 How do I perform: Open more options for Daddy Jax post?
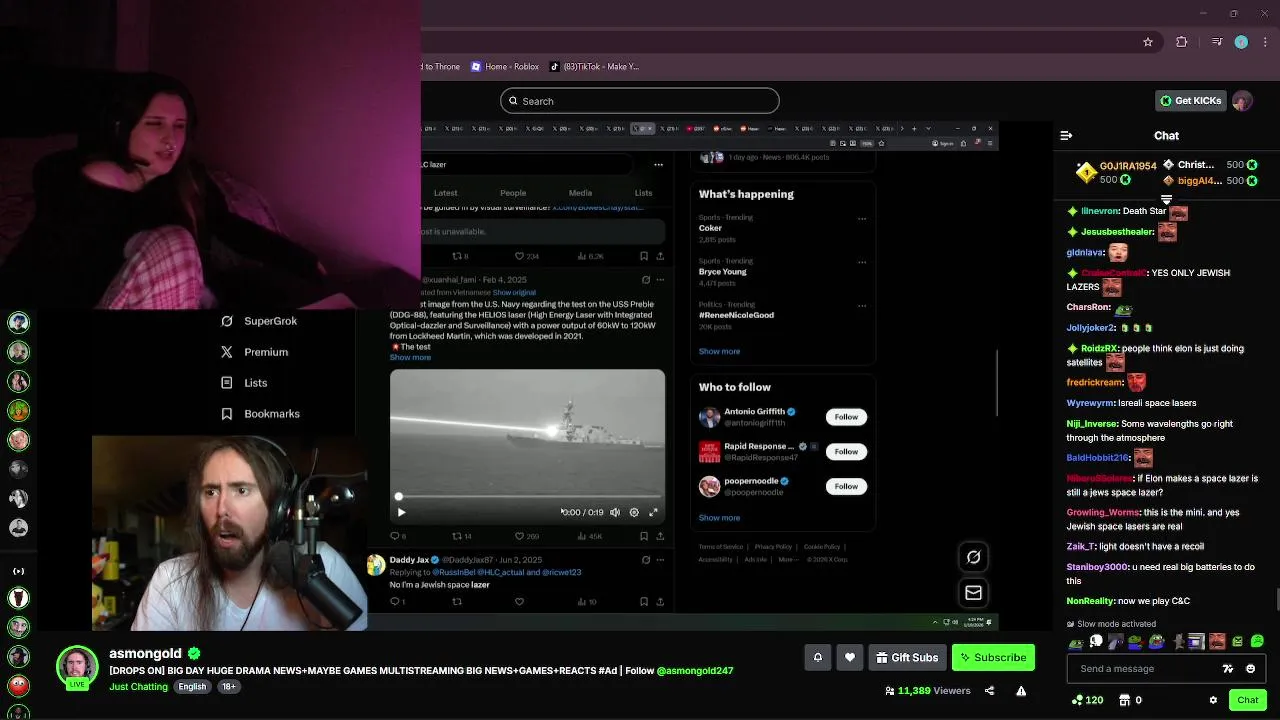659,560
